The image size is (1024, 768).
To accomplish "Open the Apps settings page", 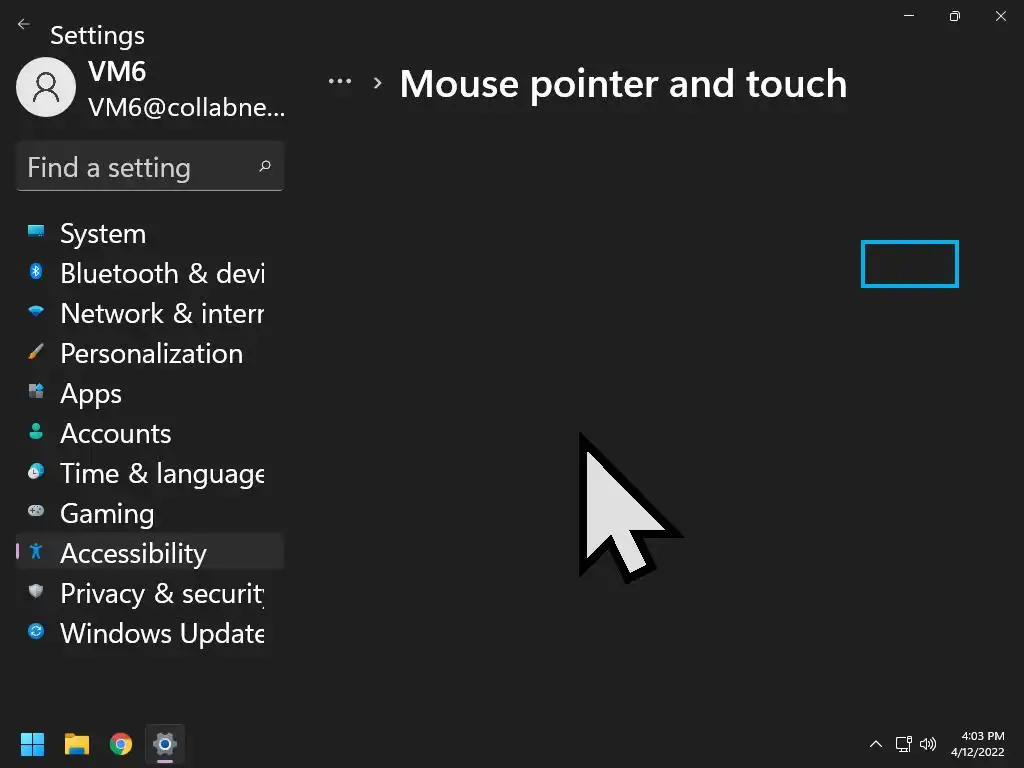I will pyautogui.click(x=90, y=394).
